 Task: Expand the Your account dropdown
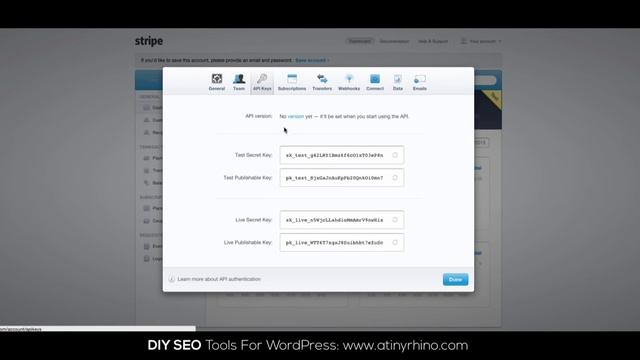pos(481,41)
